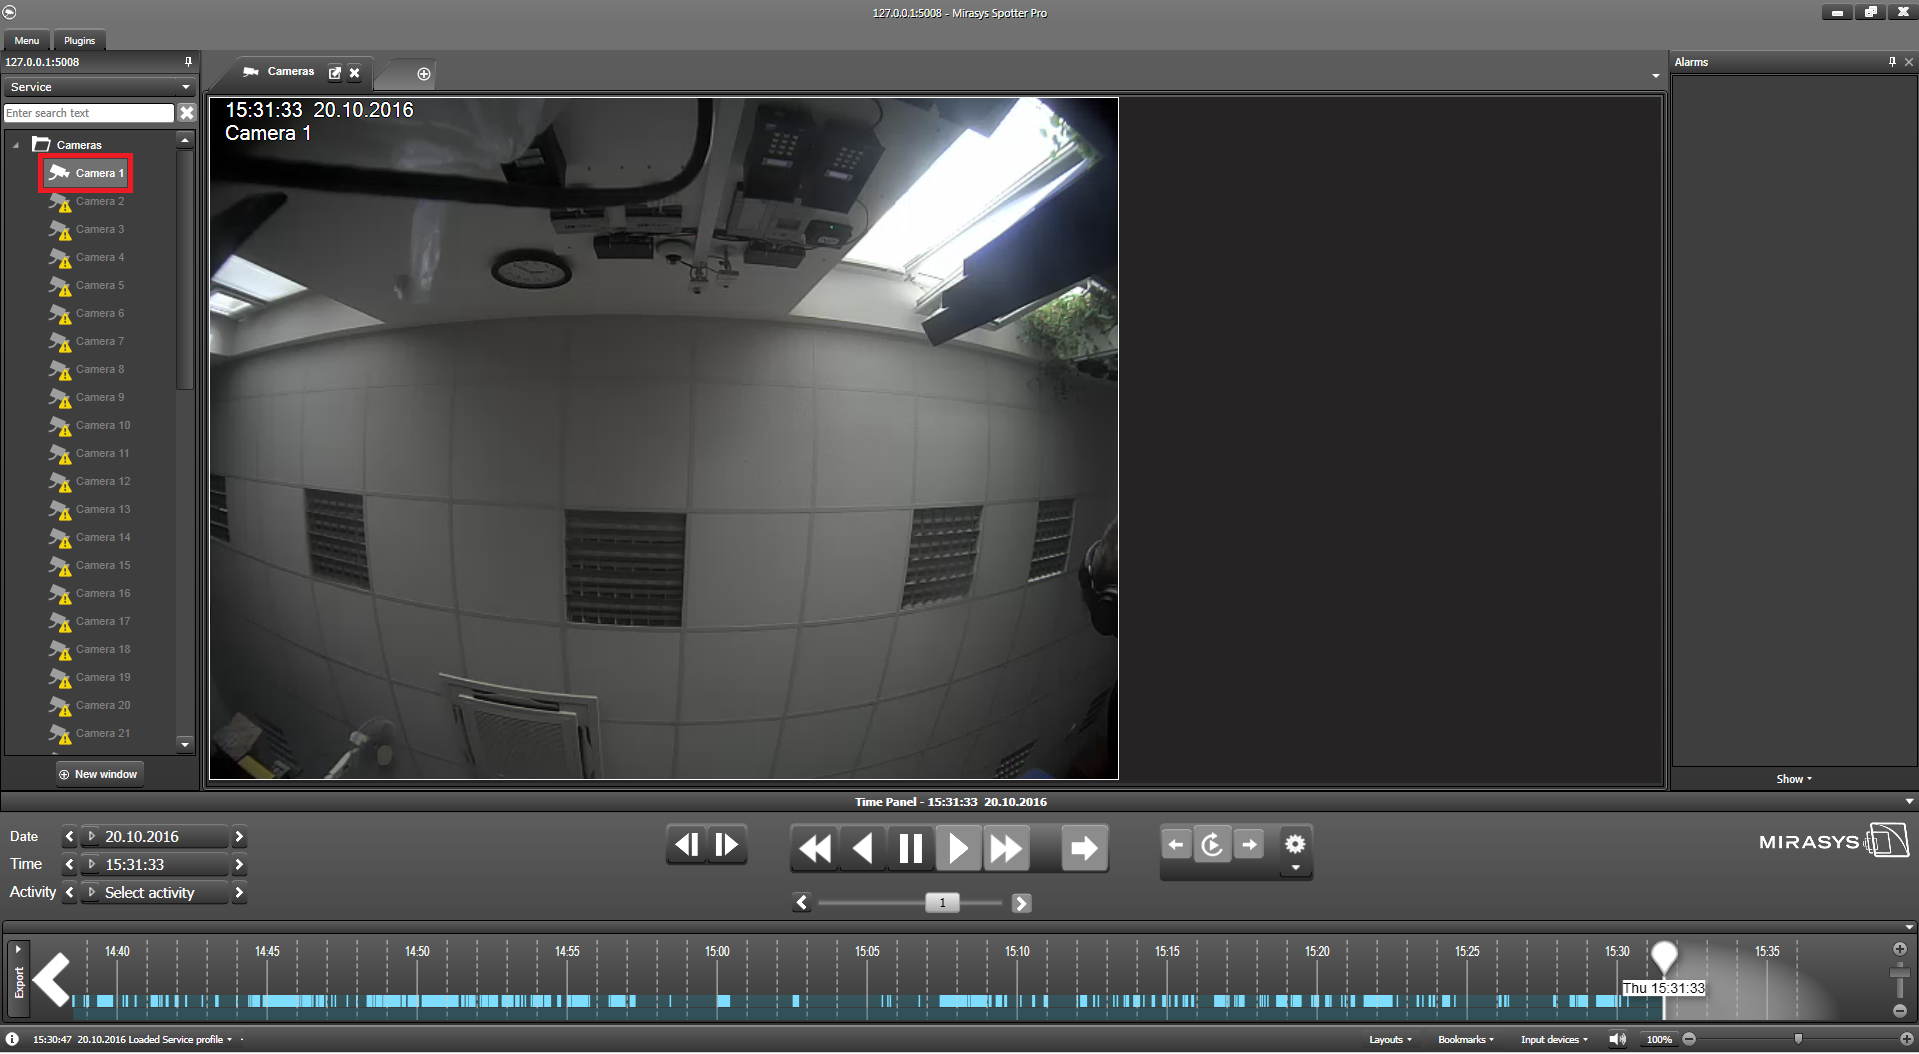Clear the device search text
The width and height of the screenshot is (1919, 1054).
pos(187,113)
